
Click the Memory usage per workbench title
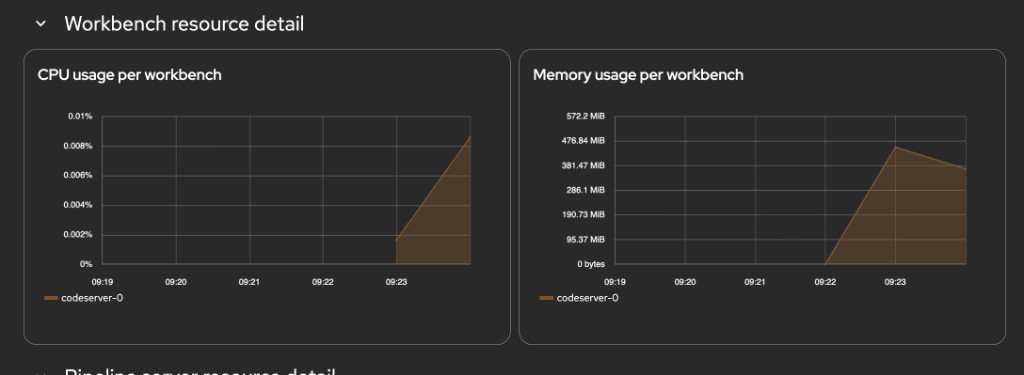(x=638, y=75)
